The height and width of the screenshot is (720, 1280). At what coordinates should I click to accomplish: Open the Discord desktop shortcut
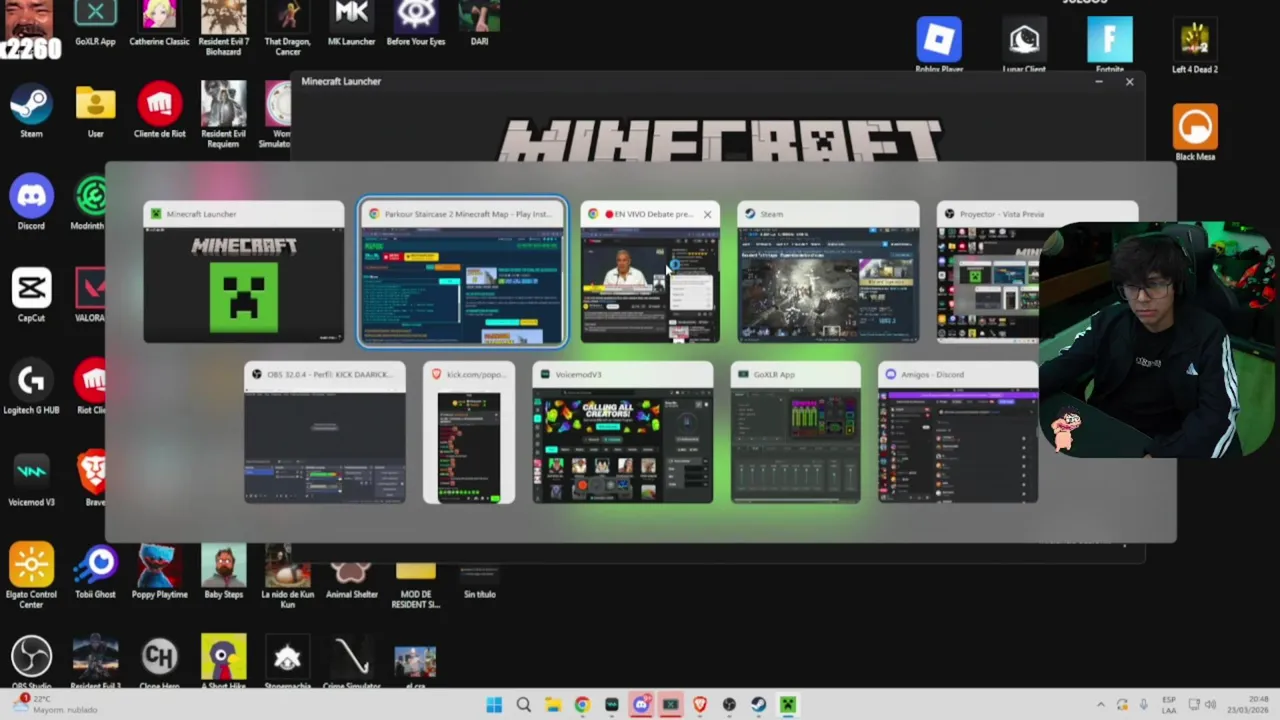click(31, 203)
